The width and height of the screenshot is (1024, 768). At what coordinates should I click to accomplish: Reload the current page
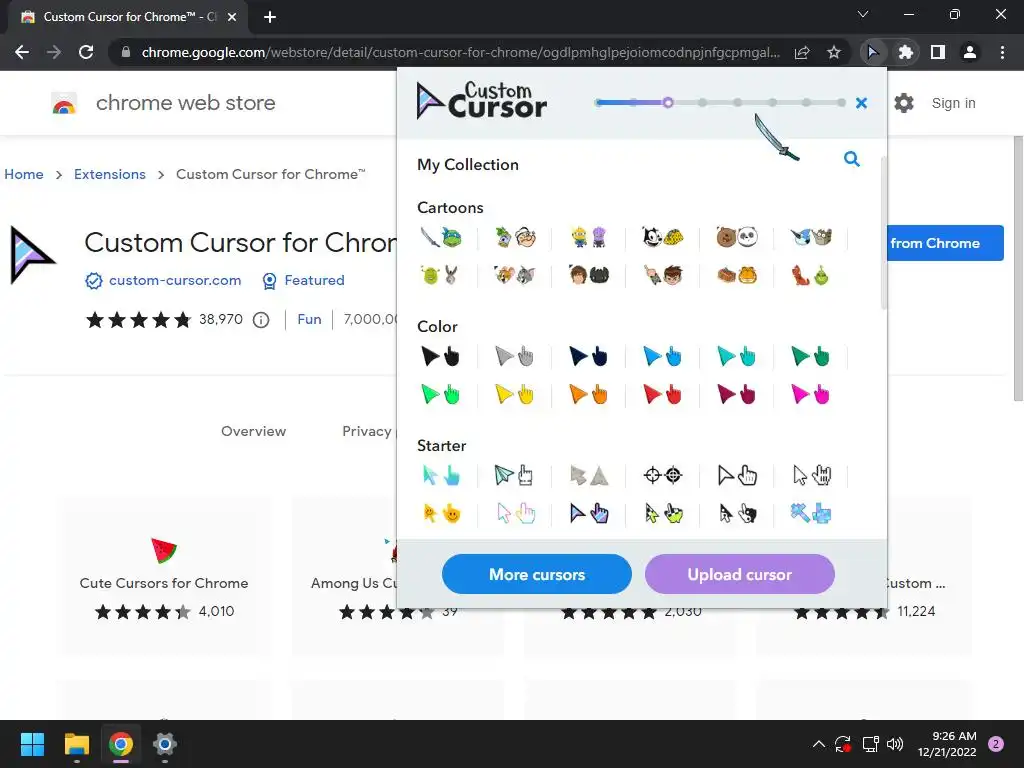click(86, 52)
